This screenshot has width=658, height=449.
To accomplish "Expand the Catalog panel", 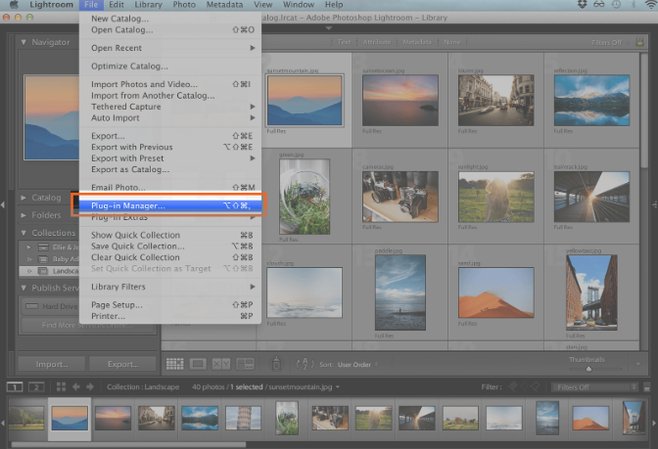I will (x=24, y=197).
